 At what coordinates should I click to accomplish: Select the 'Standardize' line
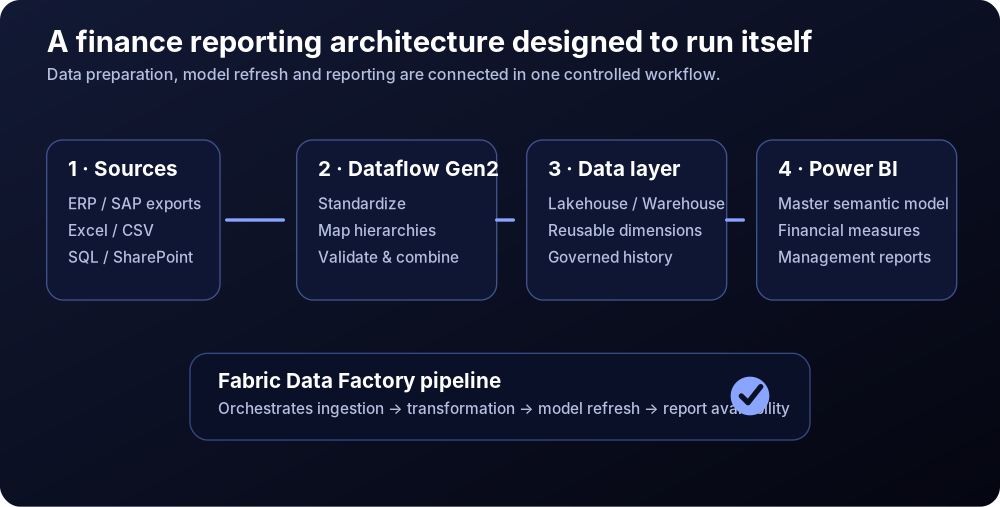point(362,203)
